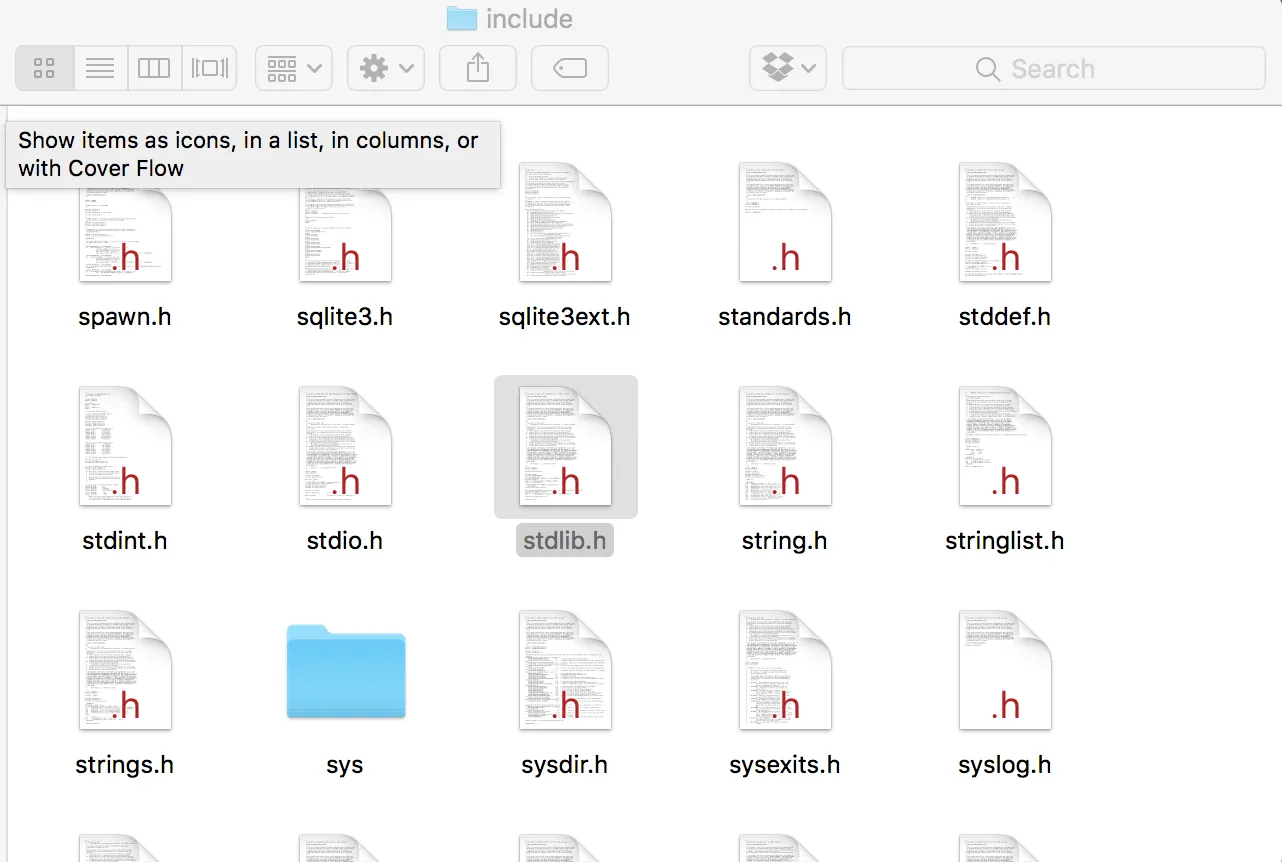Screen dimensions: 1282x862
Task: Click into the Search field
Action: pos(1054,69)
